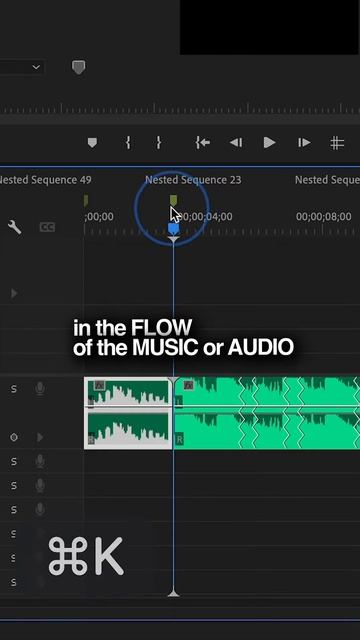The height and width of the screenshot is (640, 360).
Task: Click Add Marker in the transport controls row
Action: point(93,142)
